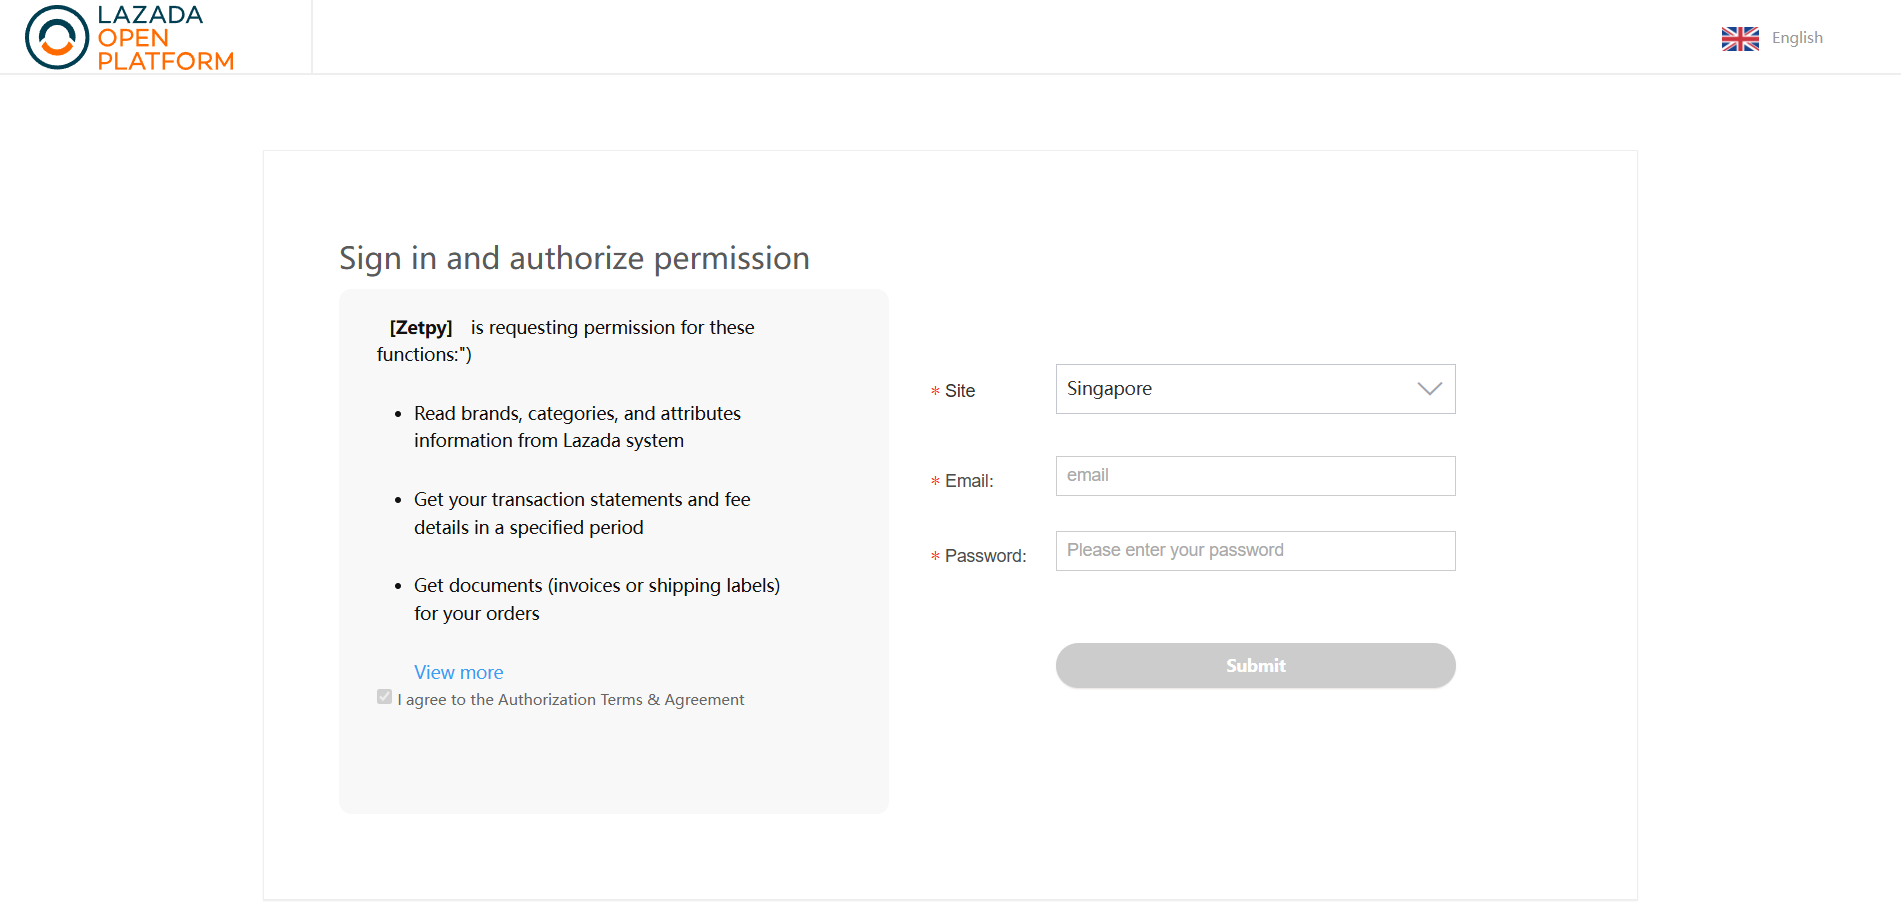Image resolution: width=1901 pixels, height=912 pixels.
Task: Click the chevron arrow in Site field
Action: (x=1430, y=389)
